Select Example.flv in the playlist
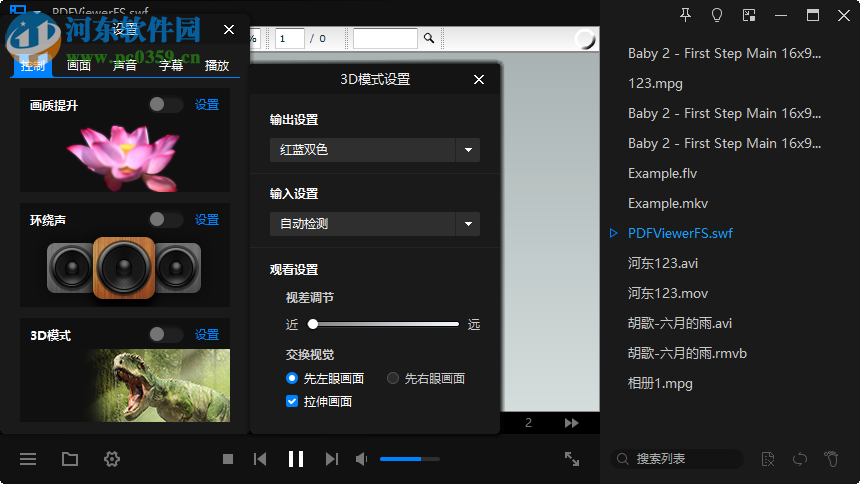The width and height of the screenshot is (860, 484). 663,173
